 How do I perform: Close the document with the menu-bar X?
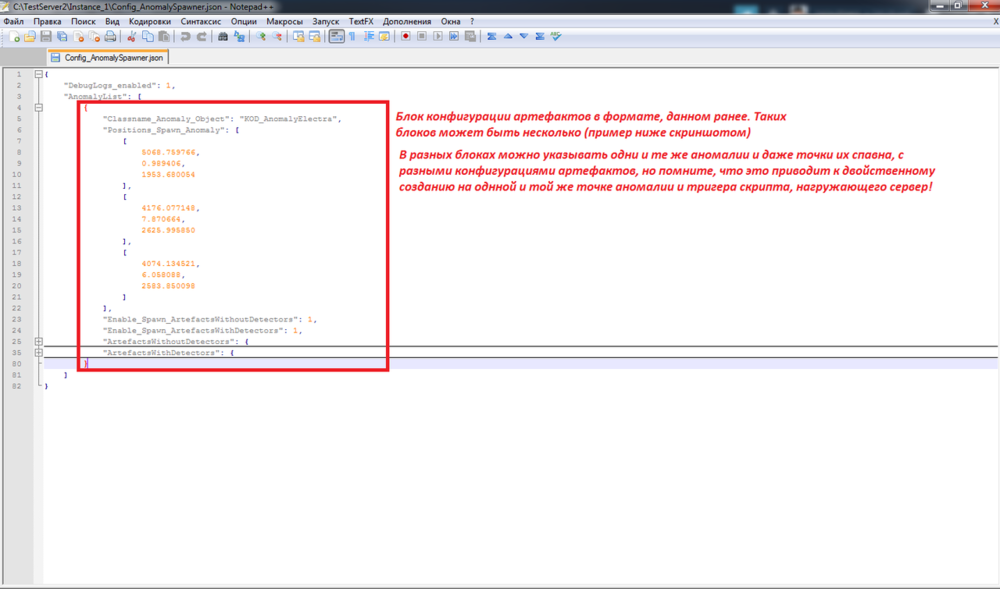(x=995, y=21)
